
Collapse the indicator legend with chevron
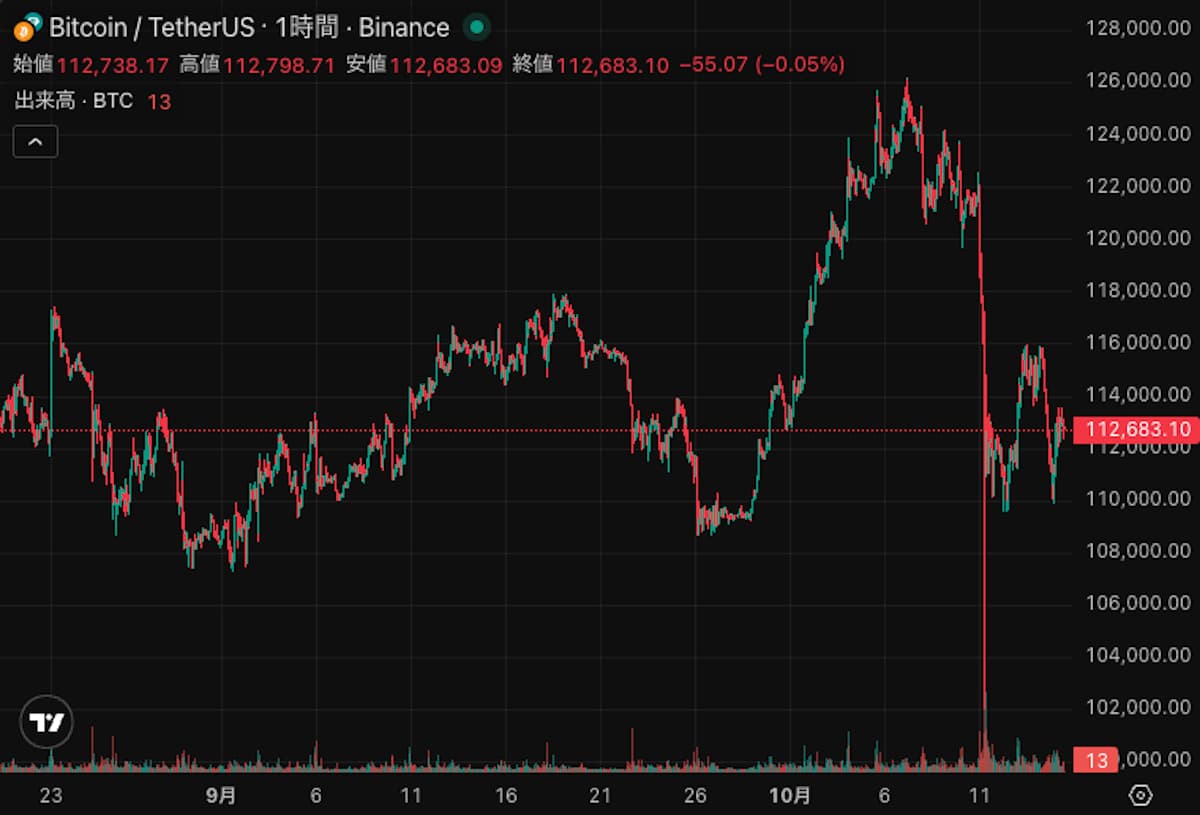tap(35, 142)
